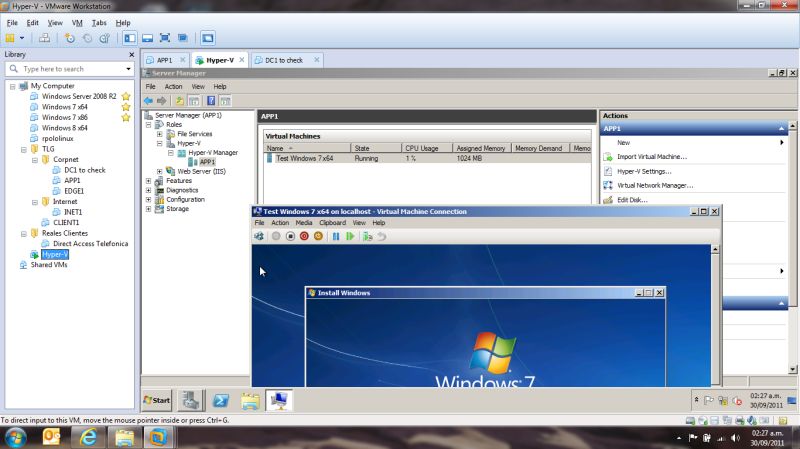Open Clipboard menu in VM Connection
This screenshot has height=449, width=800.
click(333, 223)
